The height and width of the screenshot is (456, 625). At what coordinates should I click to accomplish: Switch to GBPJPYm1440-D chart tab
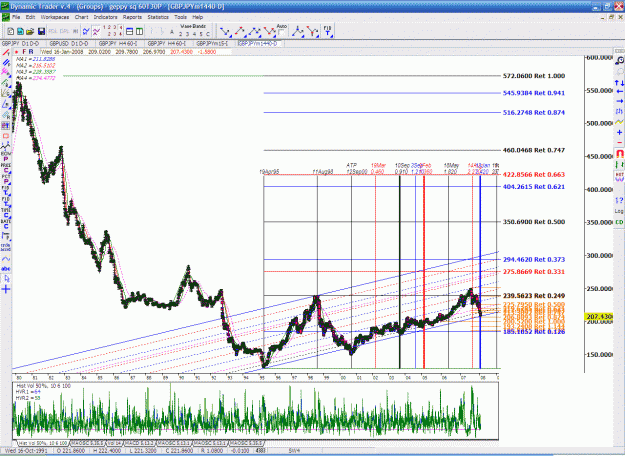pos(259,43)
